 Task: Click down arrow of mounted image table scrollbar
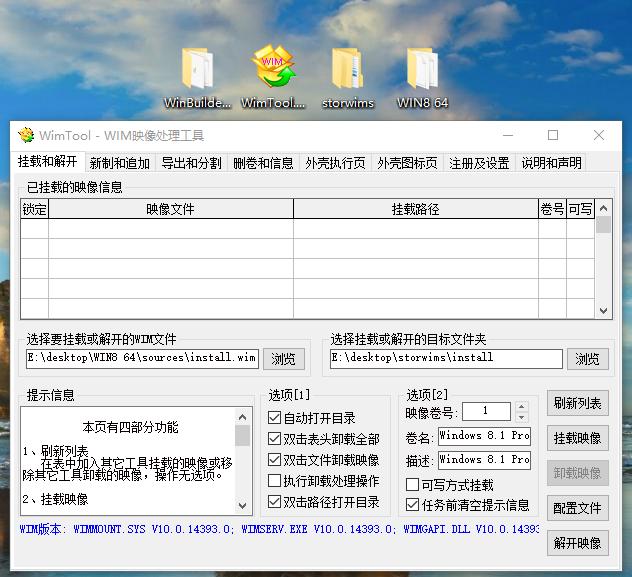[603, 311]
